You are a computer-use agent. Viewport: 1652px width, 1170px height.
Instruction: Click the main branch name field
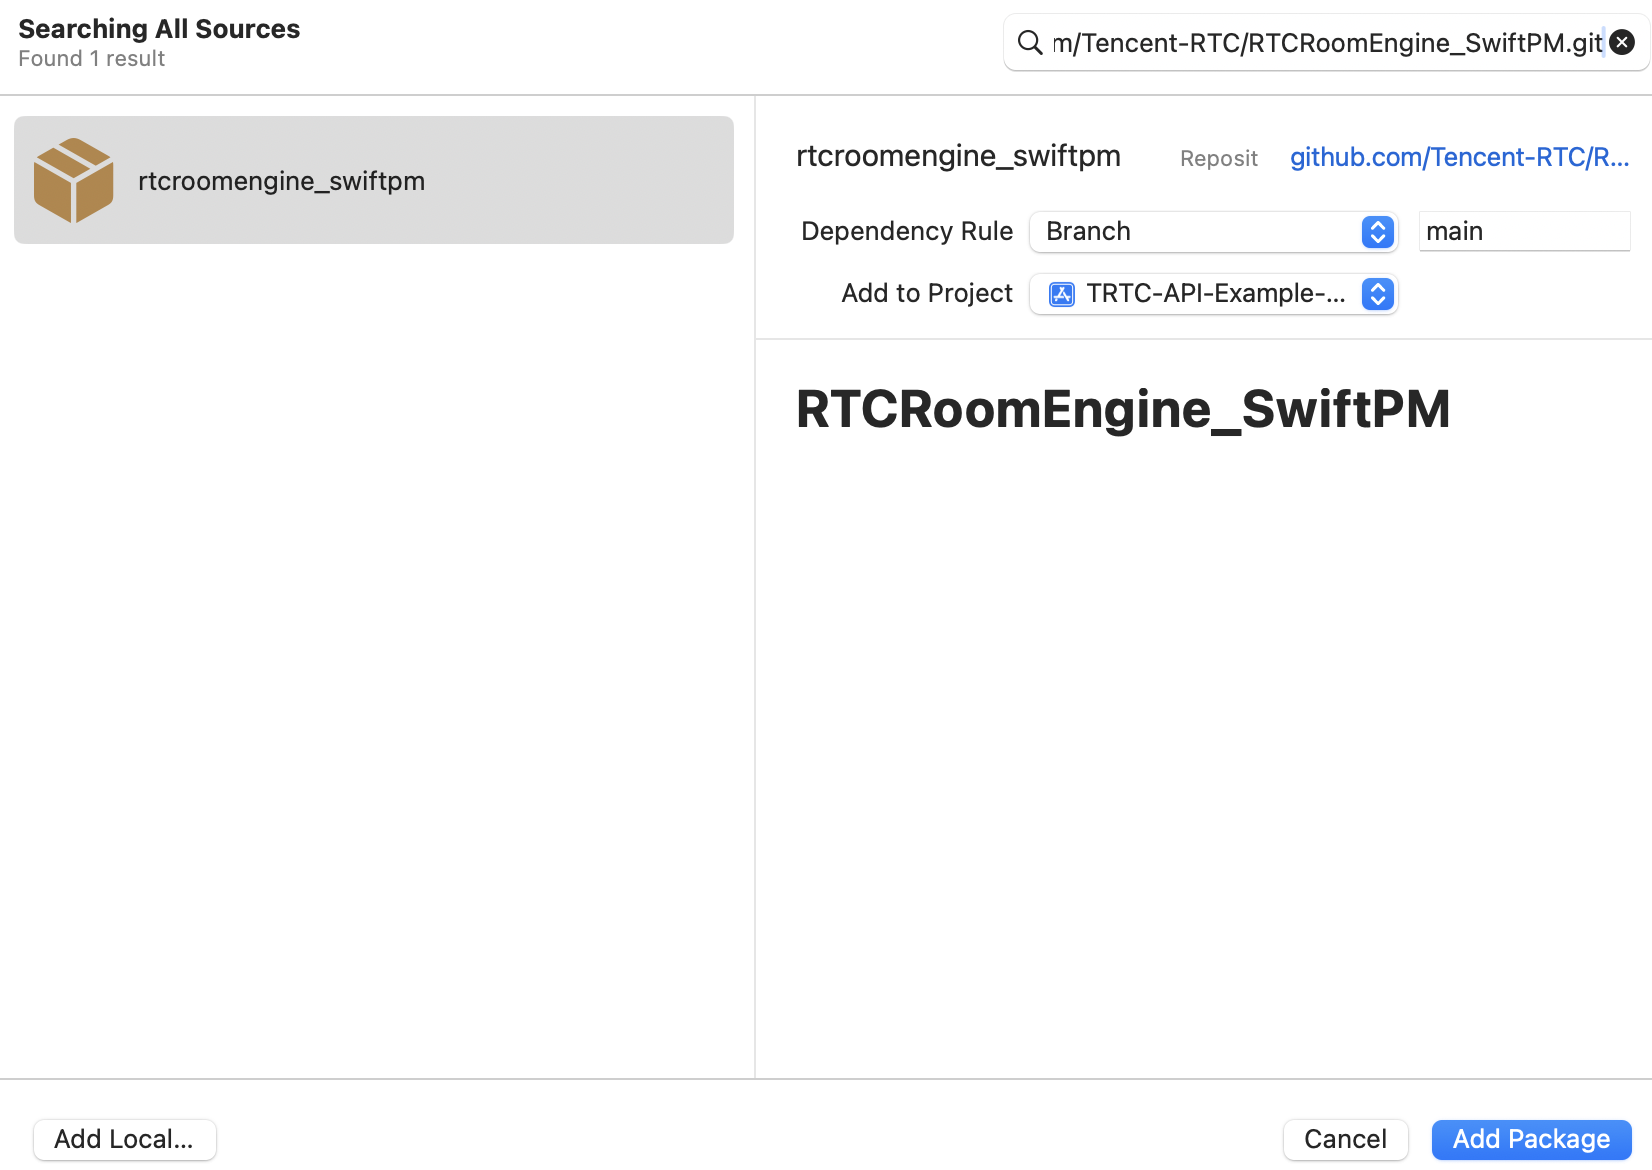[1523, 232]
